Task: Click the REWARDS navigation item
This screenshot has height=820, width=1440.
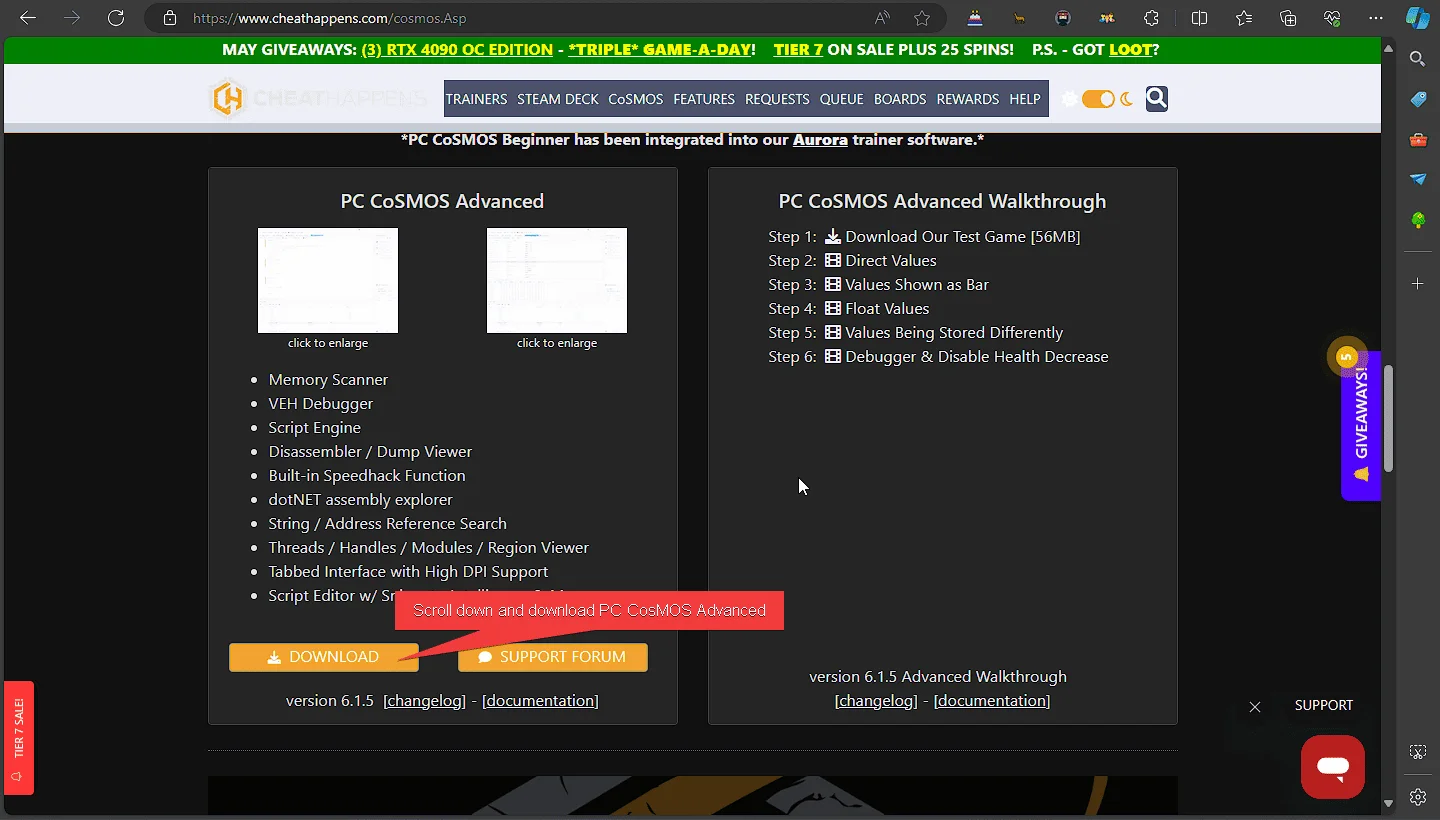Action: [x=968, y=99]
